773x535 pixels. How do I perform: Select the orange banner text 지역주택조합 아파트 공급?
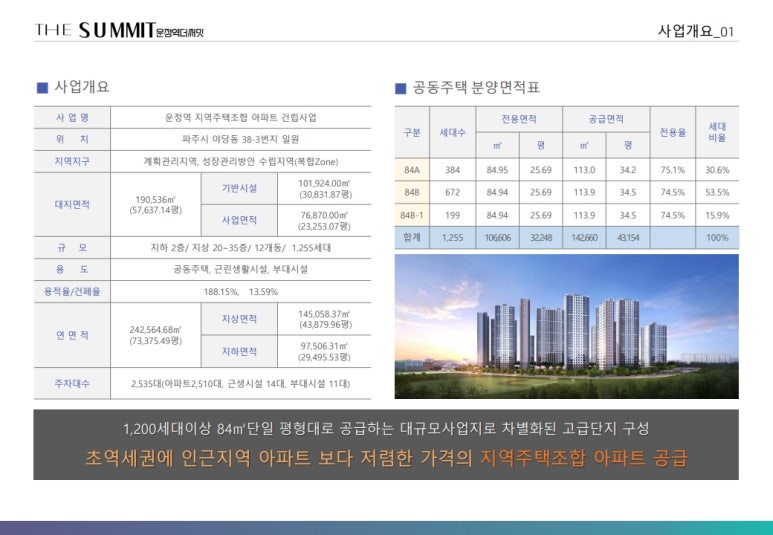click(x=584, y=458)
